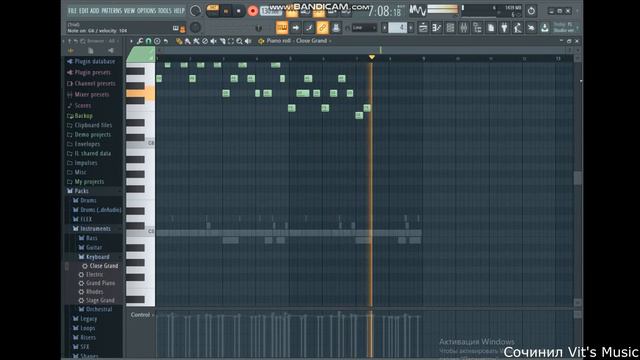Viewport: 640px width, 360px height.
Task: Expand the Drums folder
Action: 88,200
